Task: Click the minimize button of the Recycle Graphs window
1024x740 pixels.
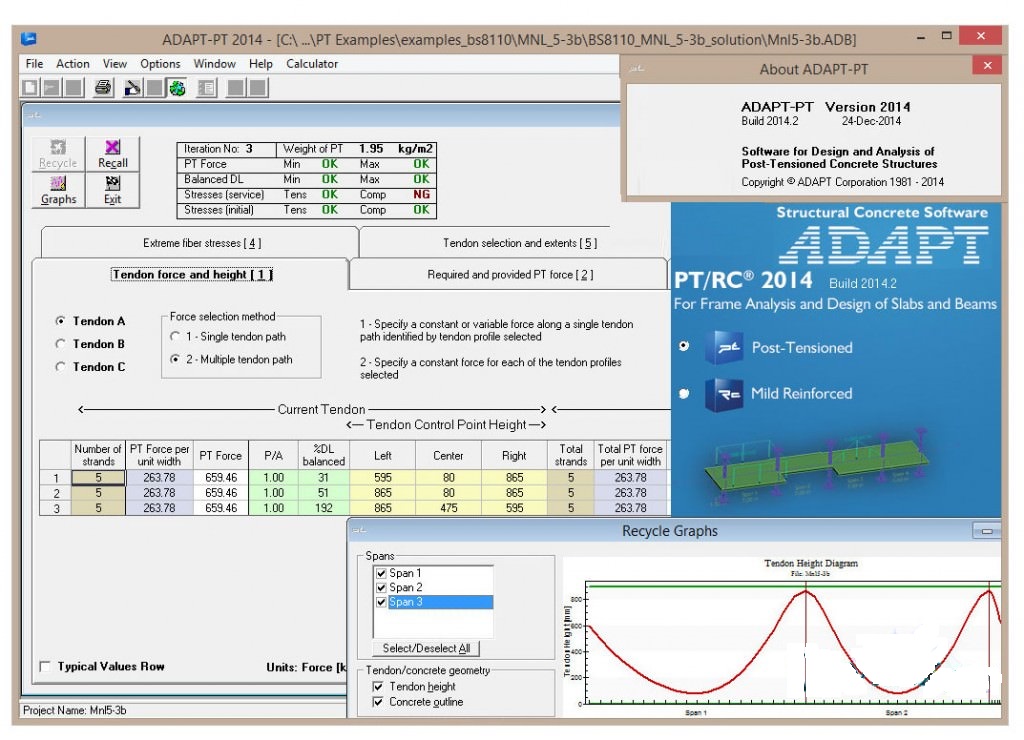Action: (x=986, y=531)
